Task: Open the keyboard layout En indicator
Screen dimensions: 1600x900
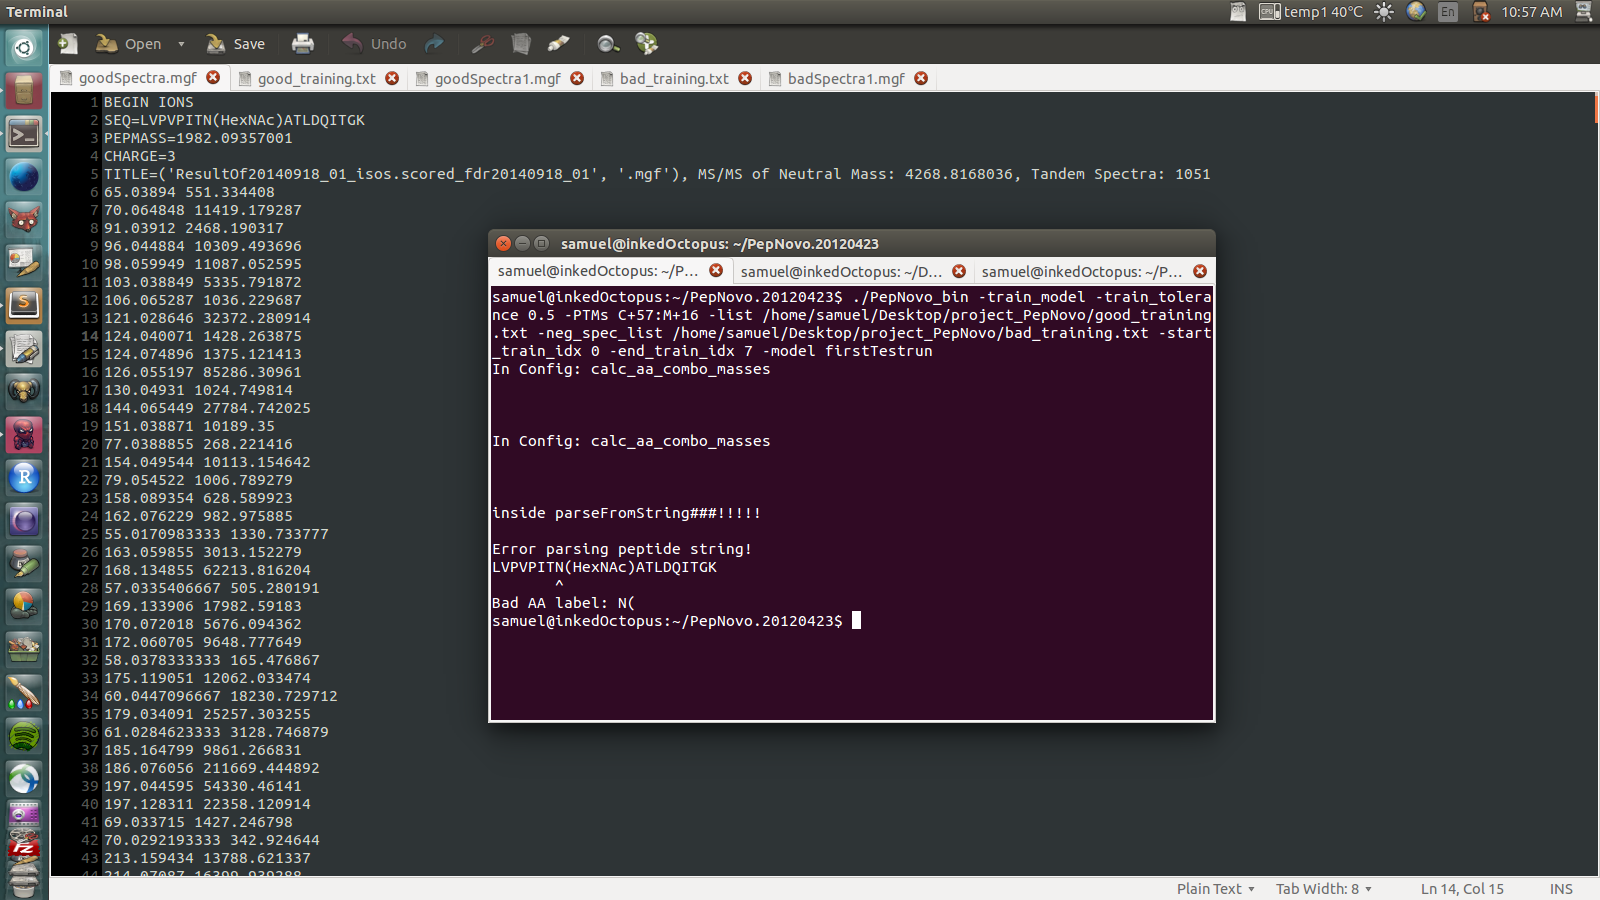Action: point(1448,12)
